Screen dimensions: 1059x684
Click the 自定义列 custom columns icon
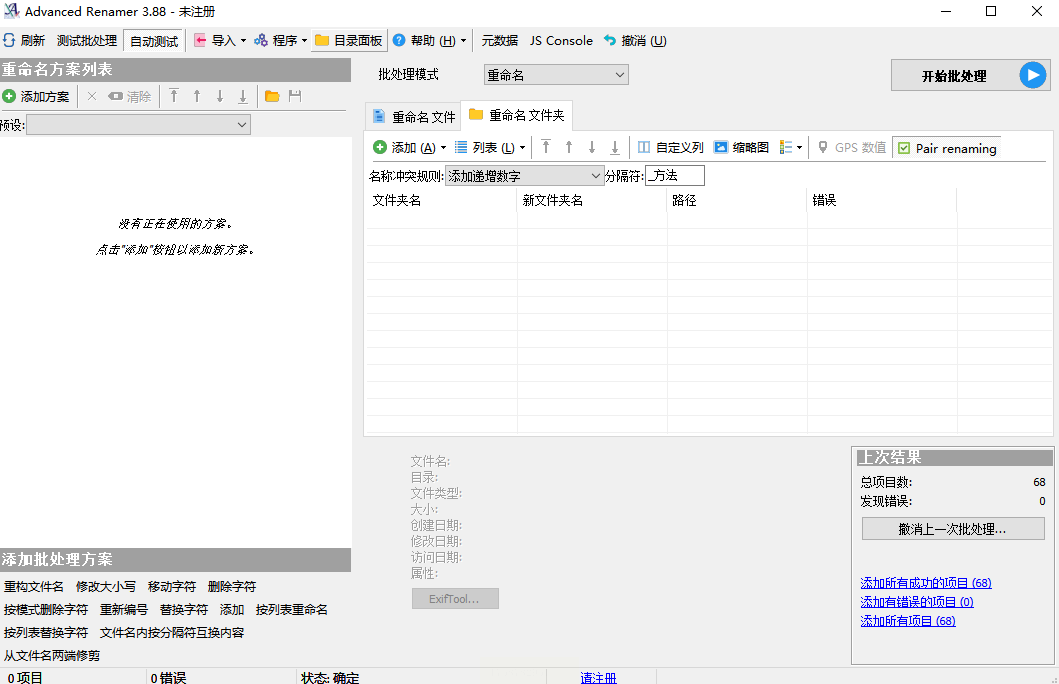tap(644, 148)
